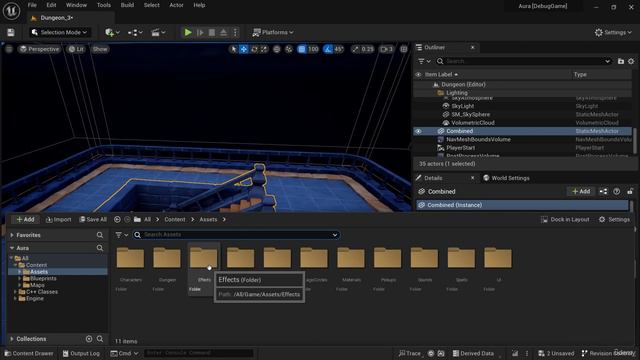Viewport: 640px width, 360px height.
Task: Adjust the camera speed setting
Action: pos(387,49)
